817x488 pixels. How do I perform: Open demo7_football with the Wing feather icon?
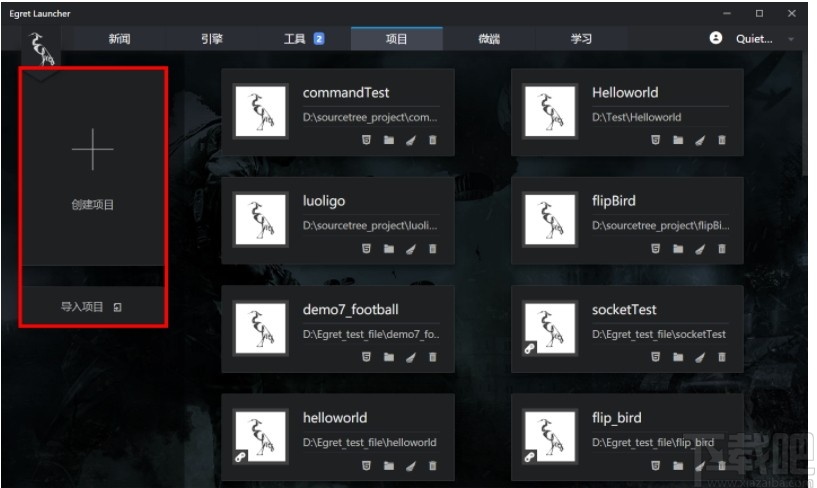click(x=411, y=357)
